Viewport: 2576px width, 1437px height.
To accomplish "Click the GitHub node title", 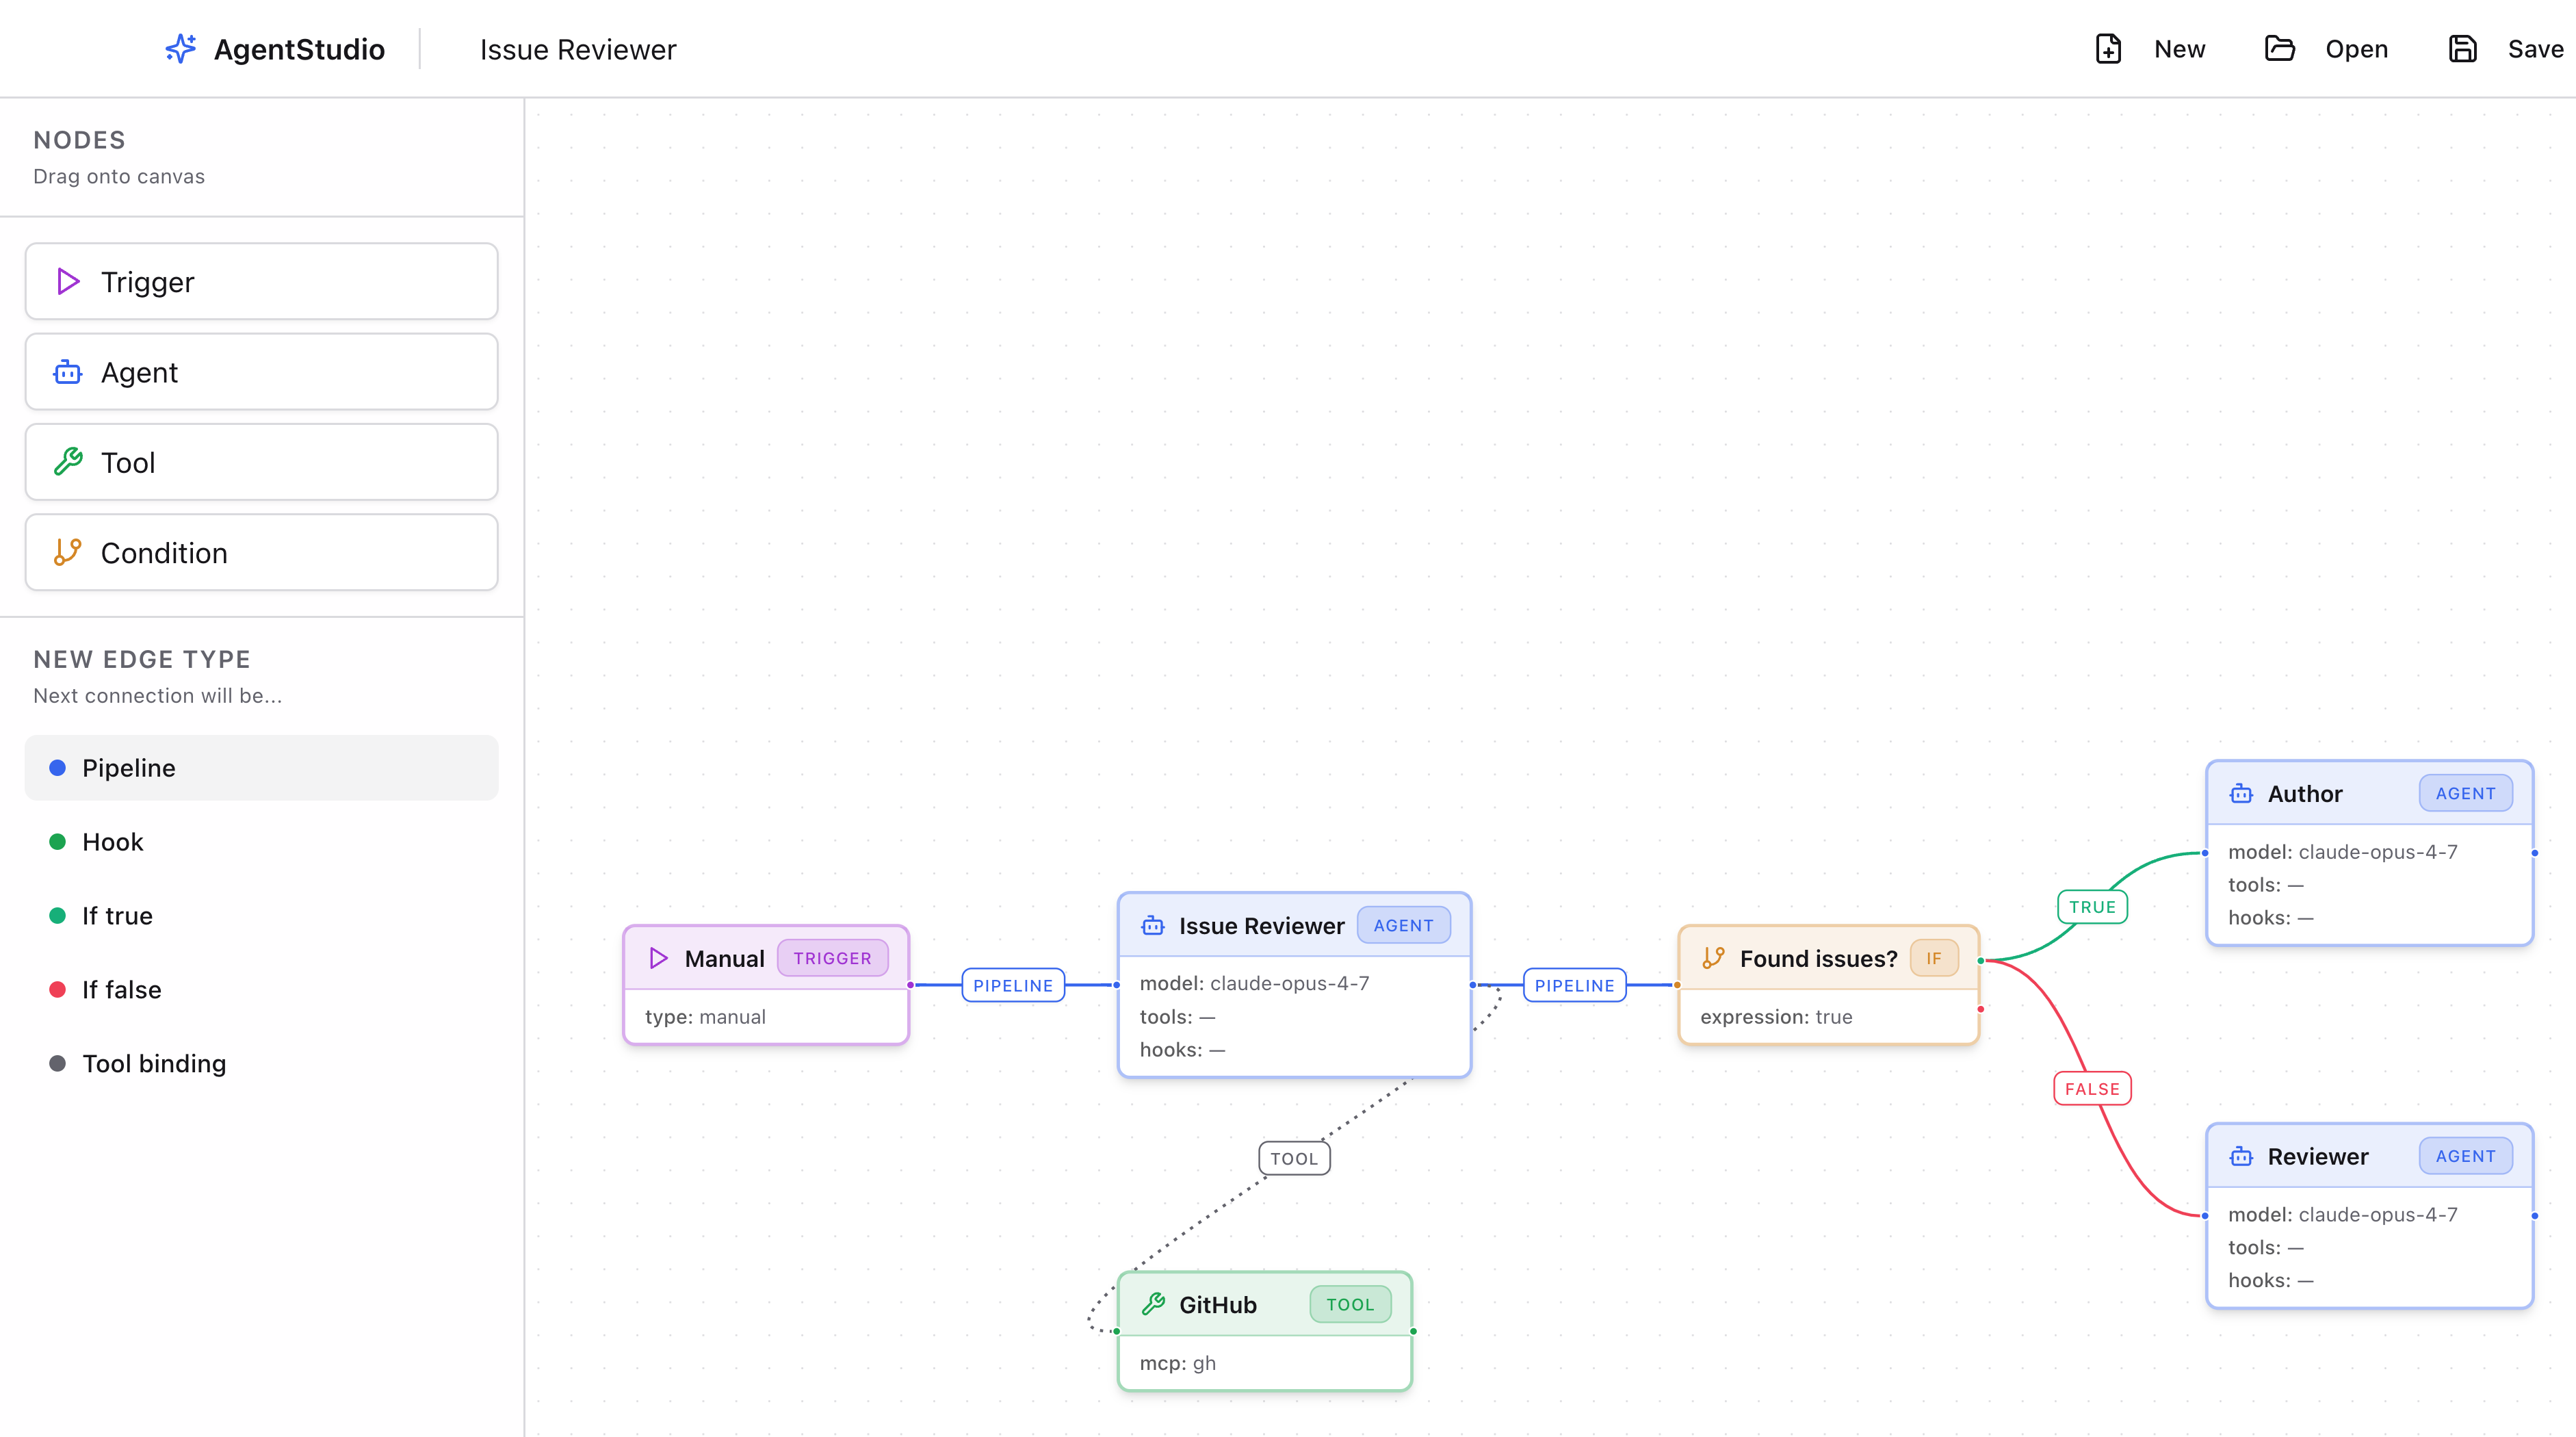I will 1217,1304.
